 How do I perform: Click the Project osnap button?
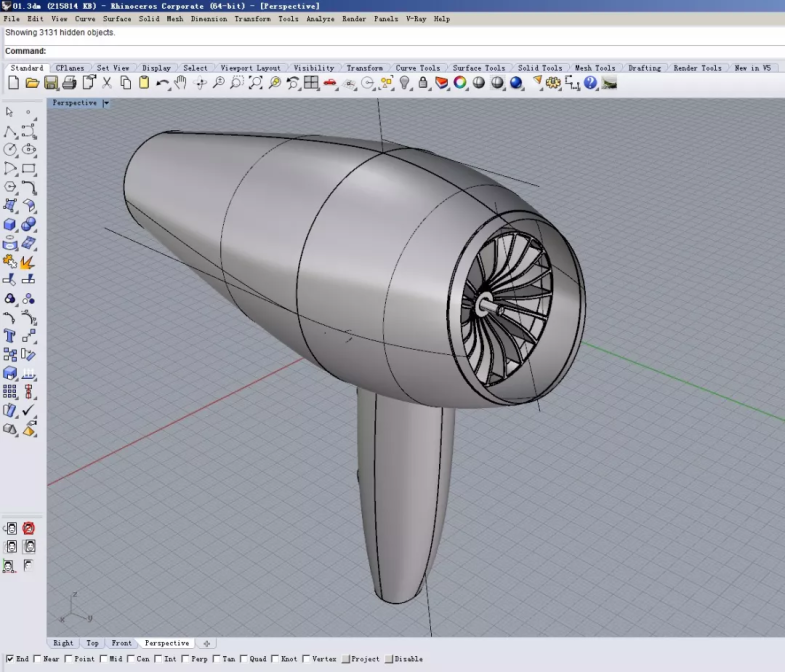coord(360,659)
